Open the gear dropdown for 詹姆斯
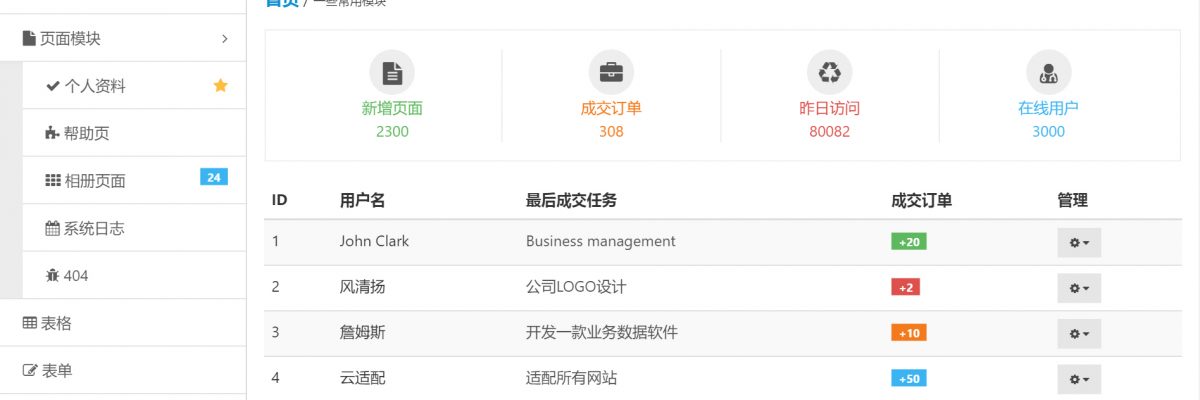This screenshot has height=400, width=1200. tap(1079, 333)
